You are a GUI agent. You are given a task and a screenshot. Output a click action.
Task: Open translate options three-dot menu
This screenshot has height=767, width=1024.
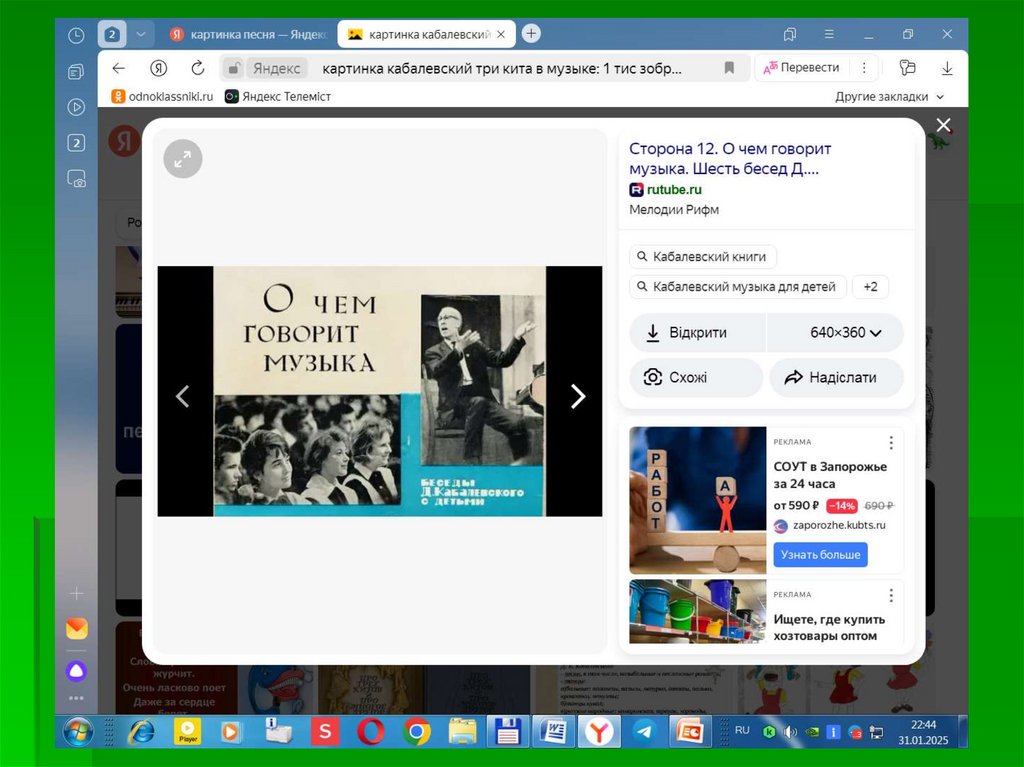click(x=864, y=68)
